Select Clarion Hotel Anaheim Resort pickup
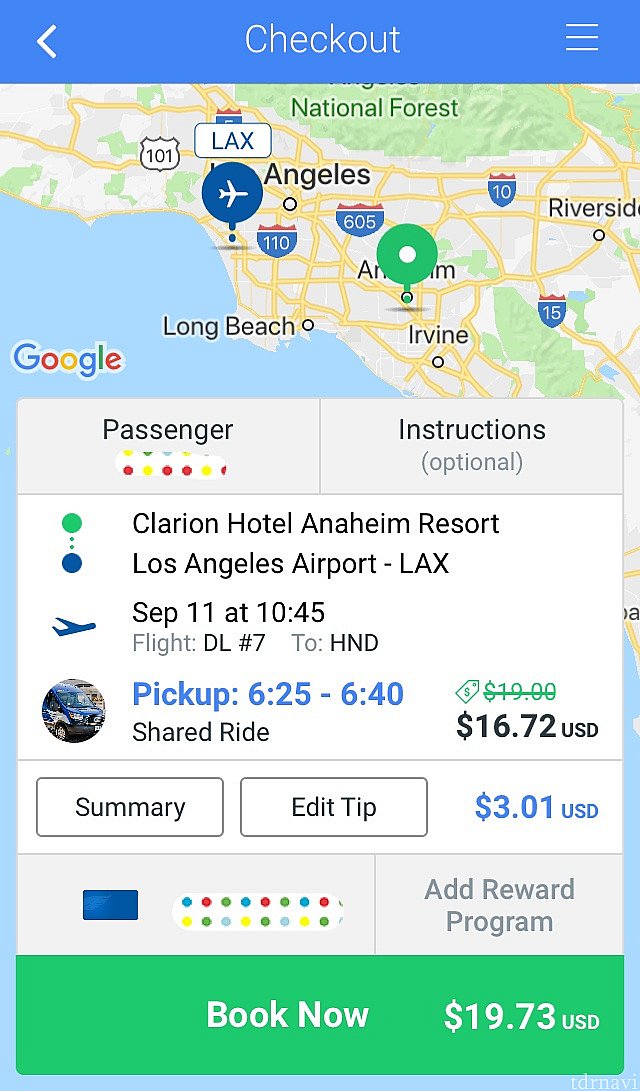The height and width of the screenshot is (1091, 640). point(316,523)
